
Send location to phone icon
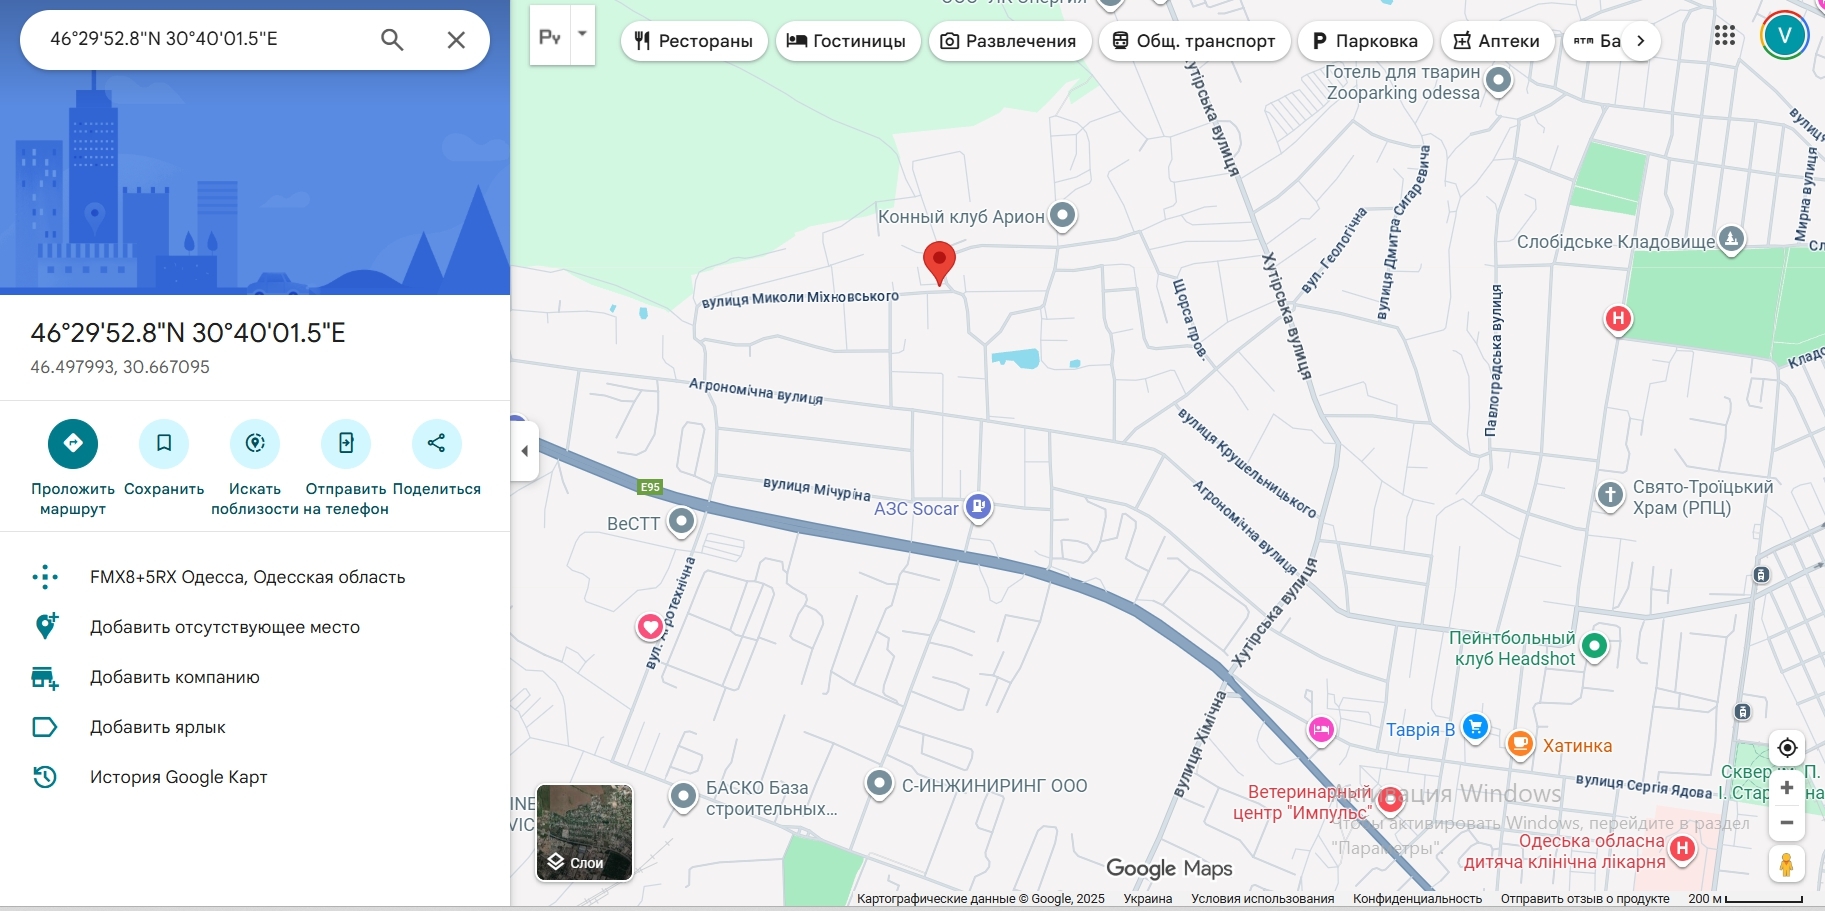(x=346, y=443)
